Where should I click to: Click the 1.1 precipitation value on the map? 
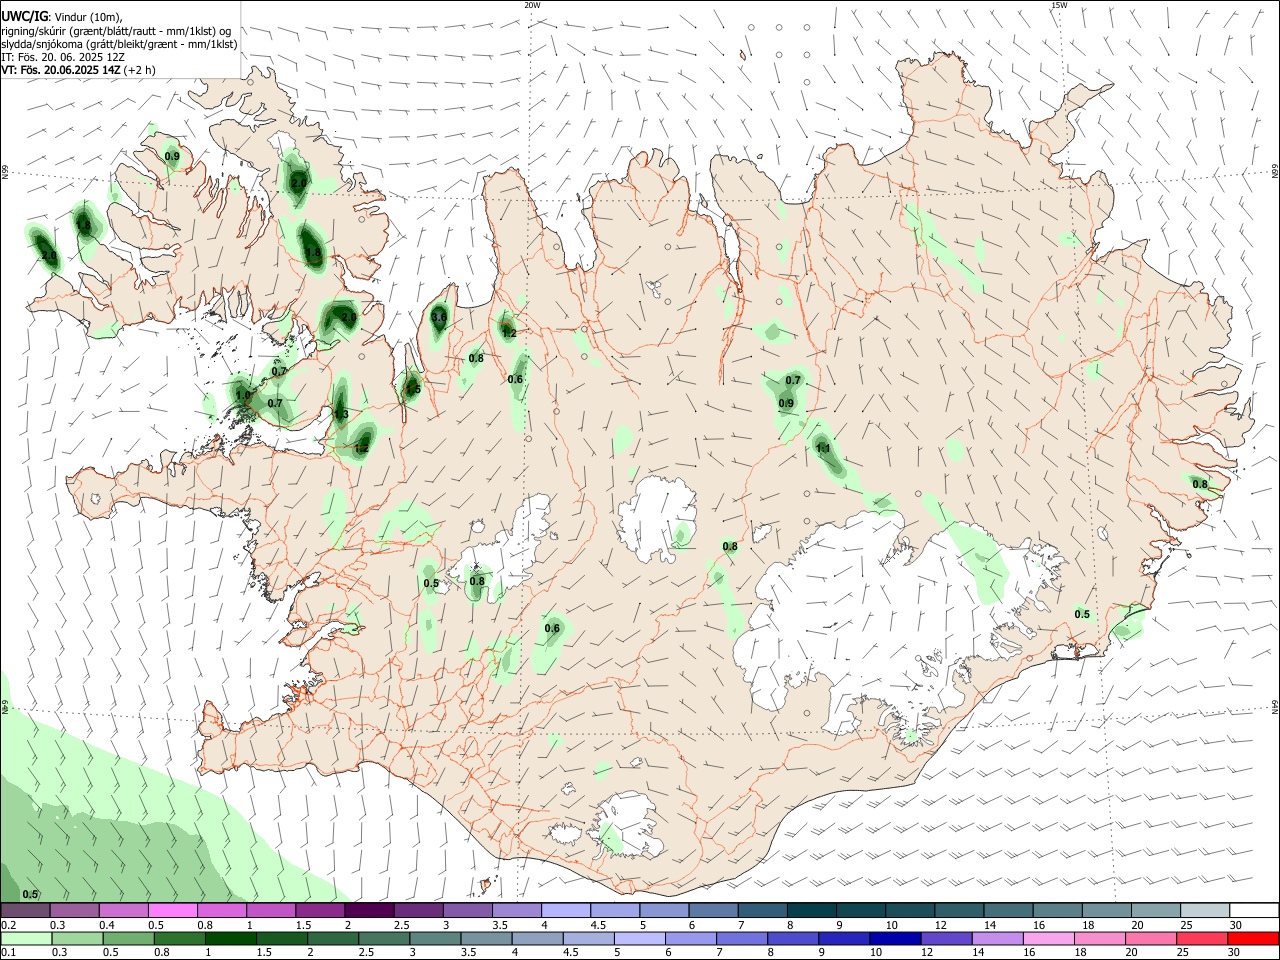pyautogui.click(x=823, y=449)
